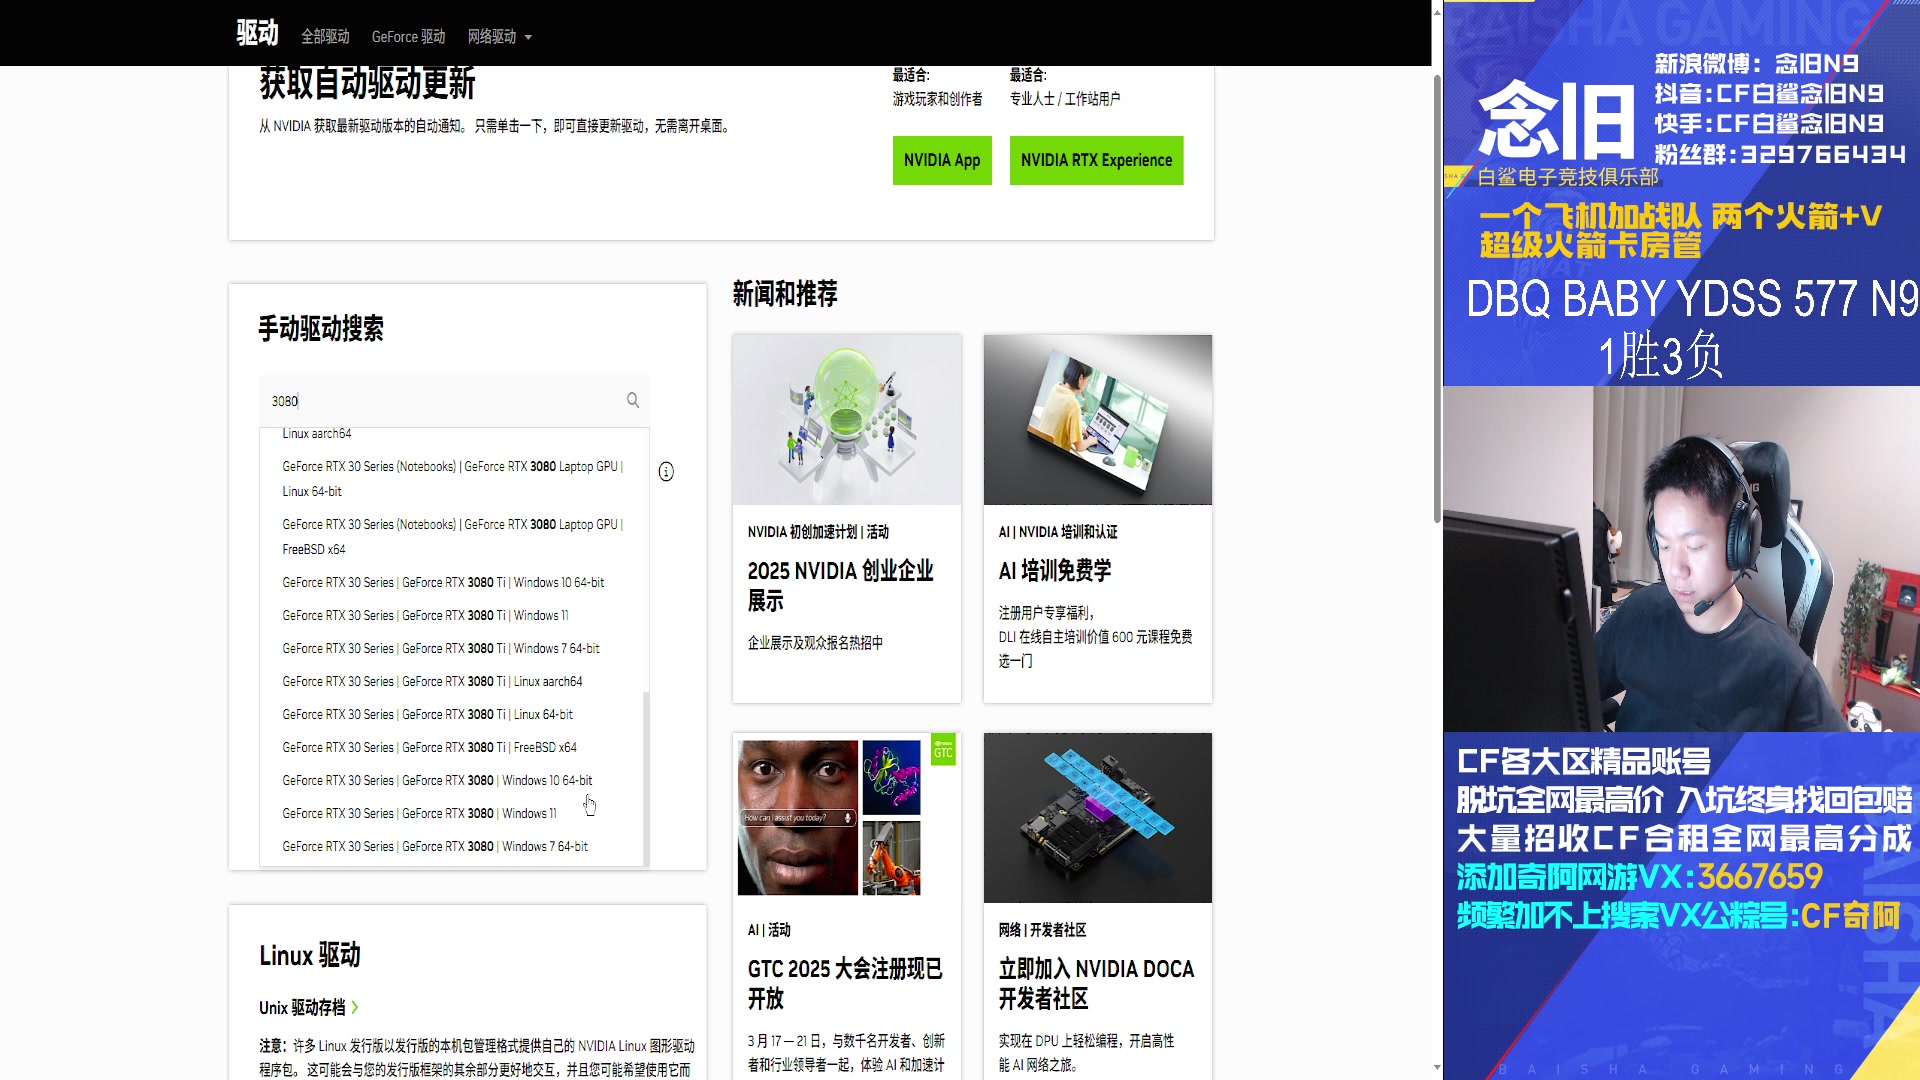The image size is (1920, 1080).
Task: Click the page scrollbar down arrow
Action: pyautogui.click(x=1437, y=1067)
